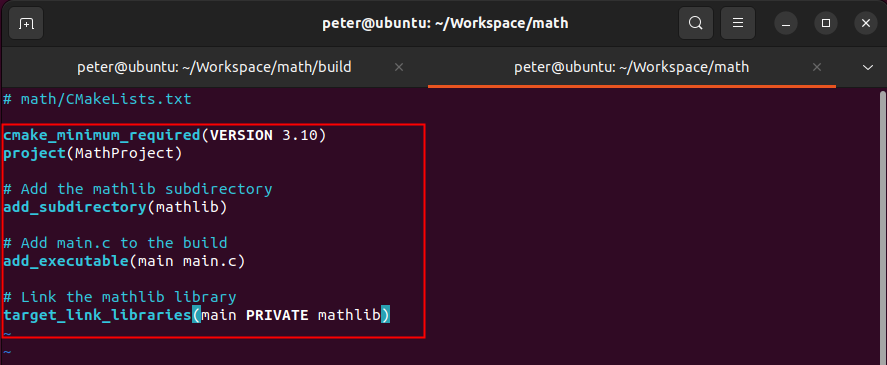Maximize the terminal window
The height and width of the screenshot is (365, 887).
coord(825,23)
